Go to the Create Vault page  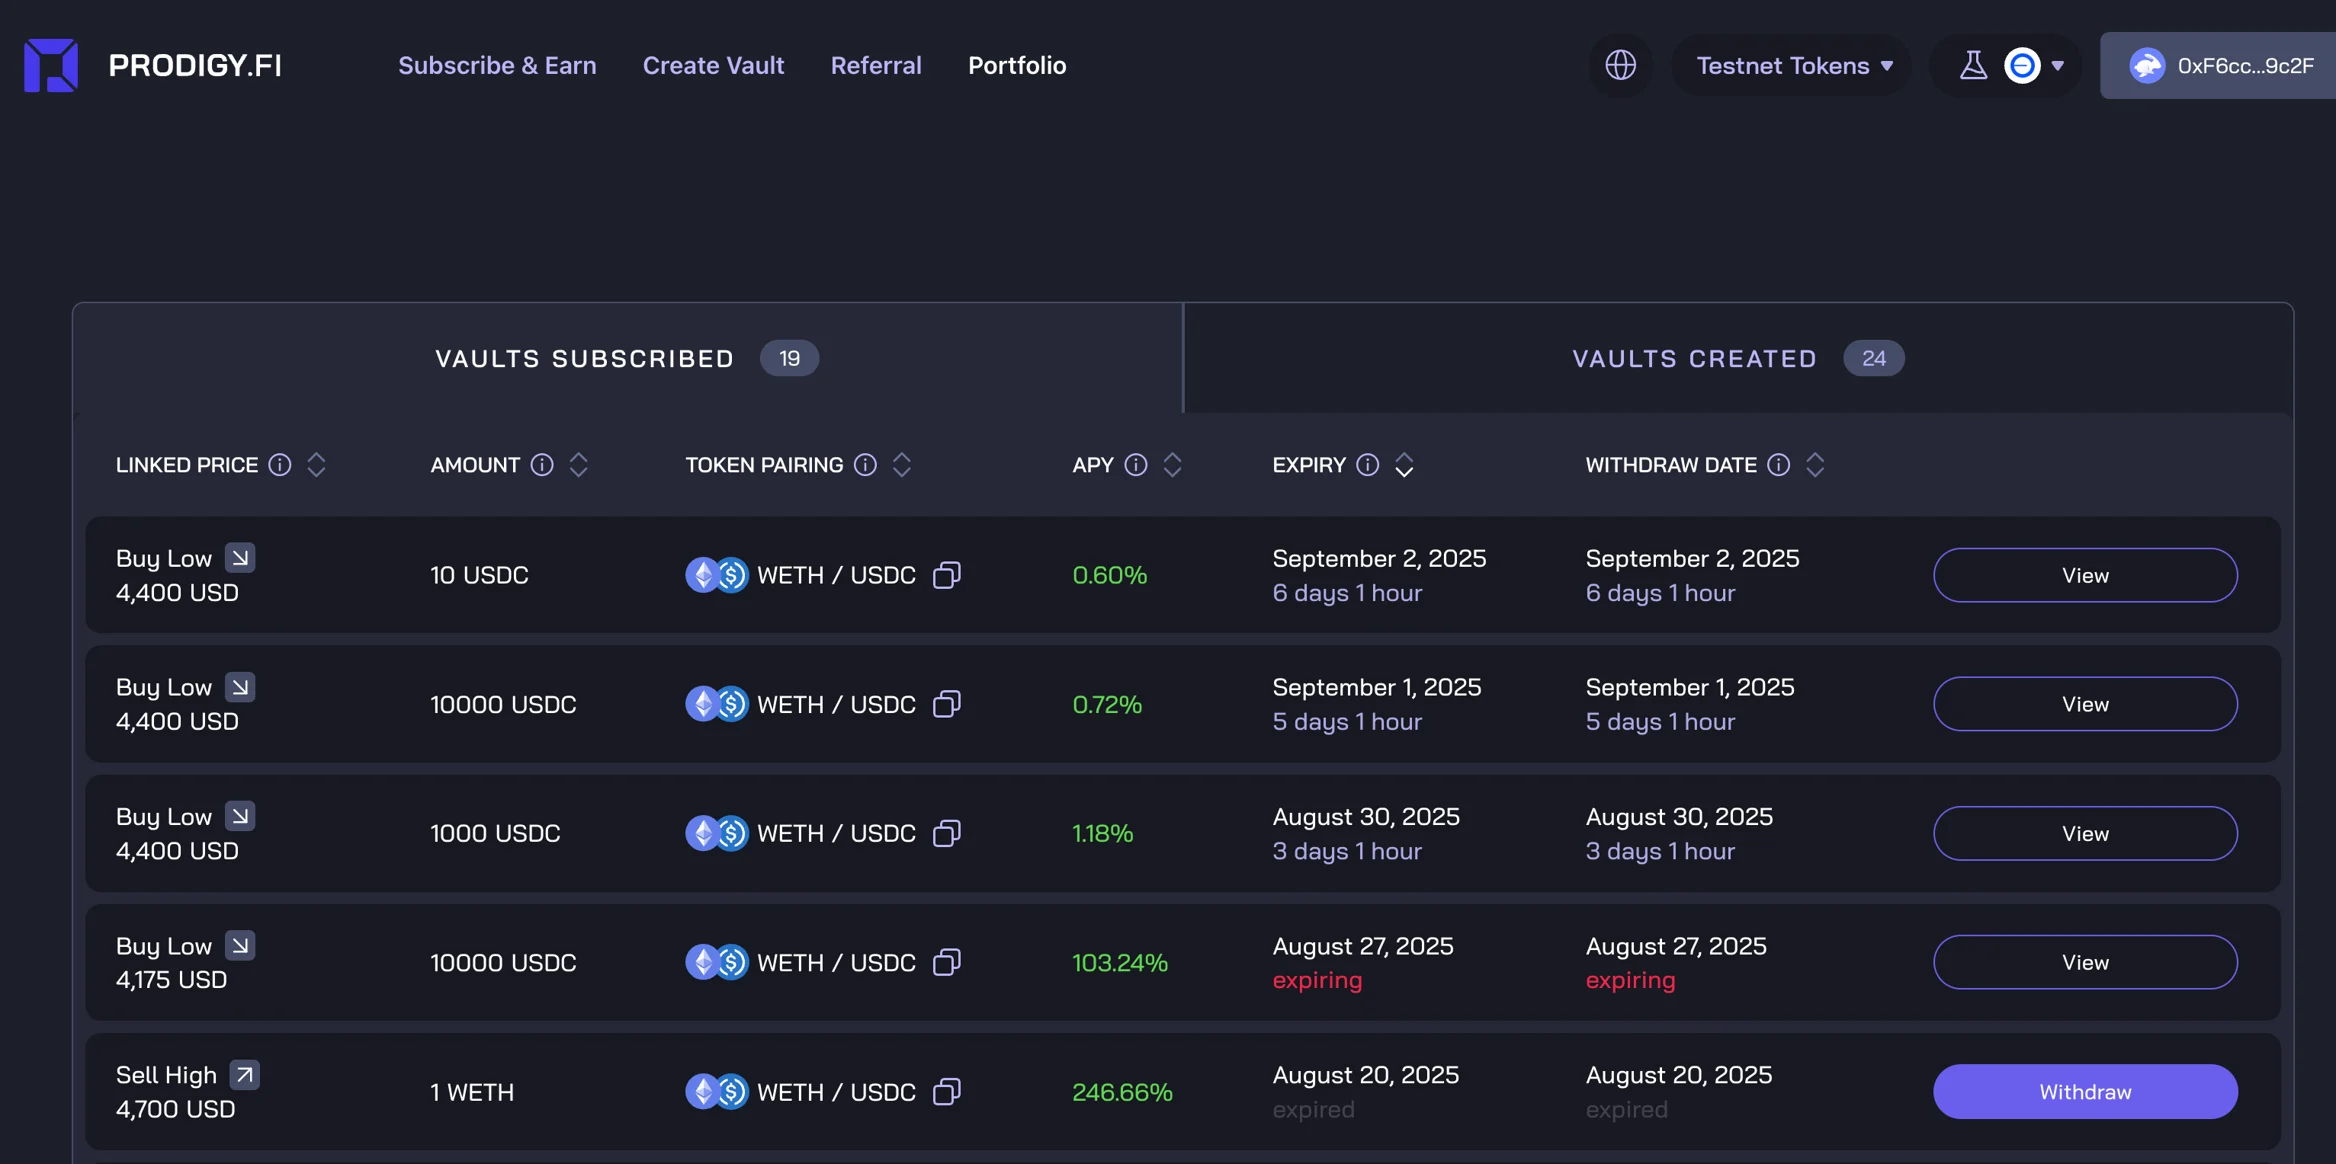pos(713,65)
